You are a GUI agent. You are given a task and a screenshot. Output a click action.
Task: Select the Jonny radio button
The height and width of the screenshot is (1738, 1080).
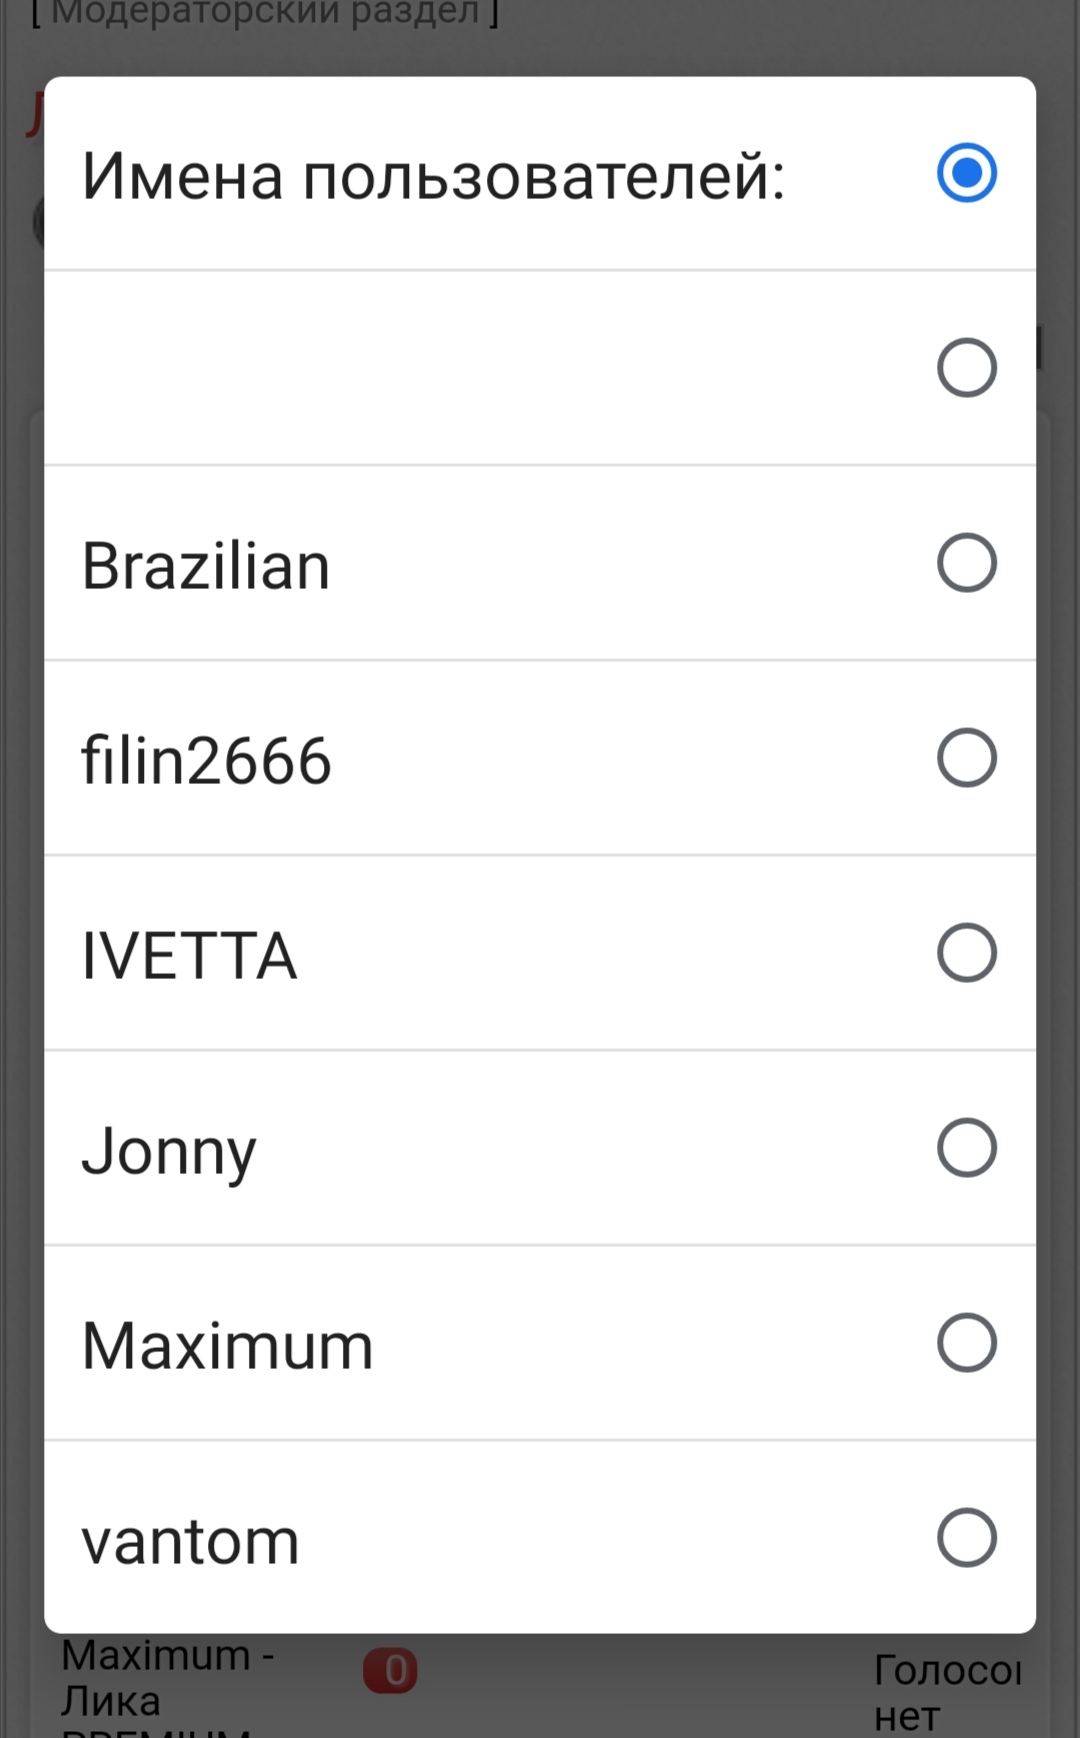tap(966, 1148)
